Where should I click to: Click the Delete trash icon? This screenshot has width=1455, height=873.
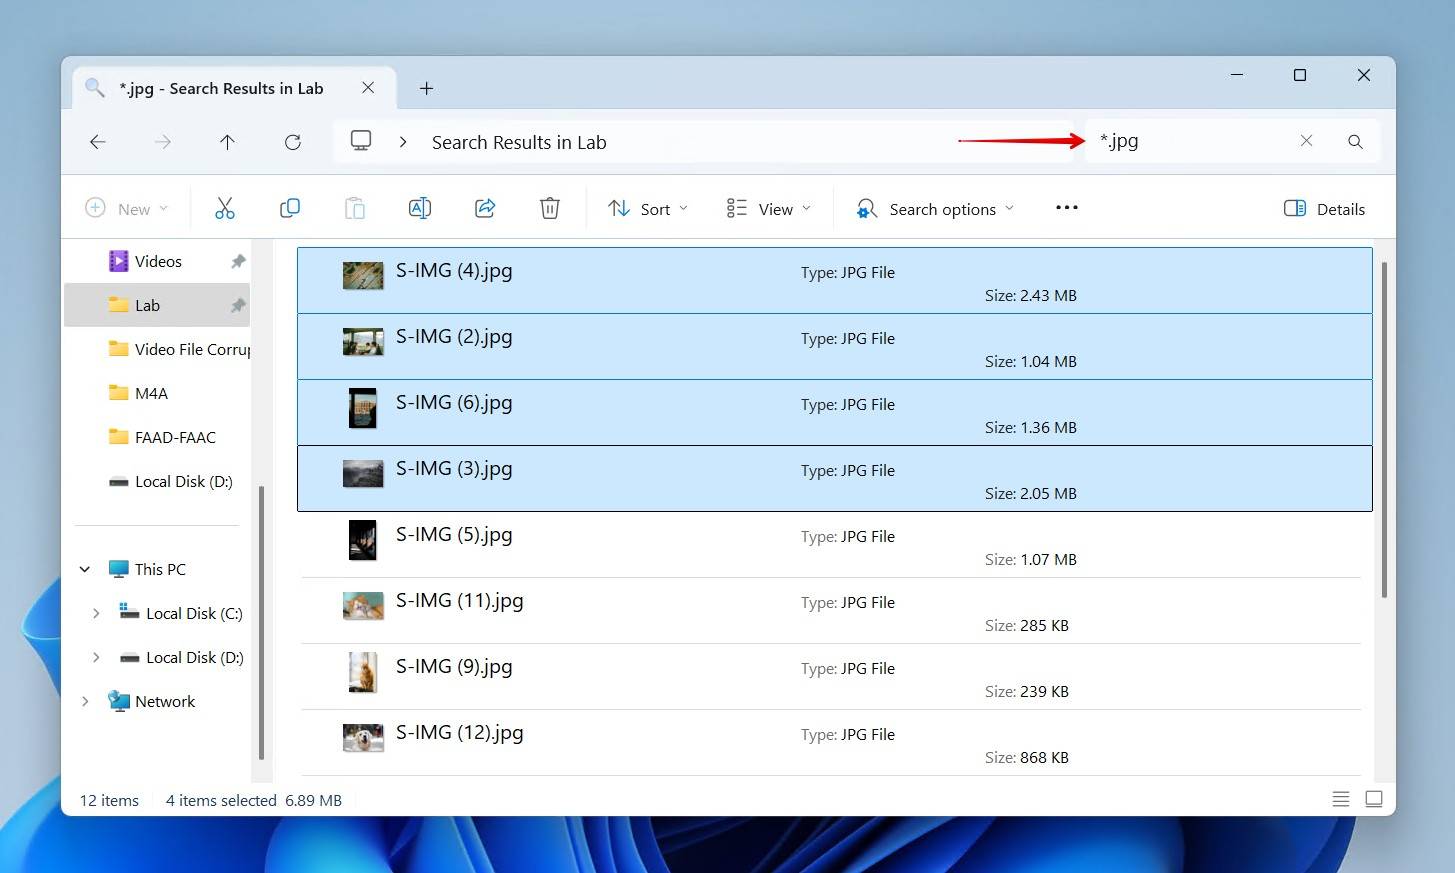pos(550,208)
